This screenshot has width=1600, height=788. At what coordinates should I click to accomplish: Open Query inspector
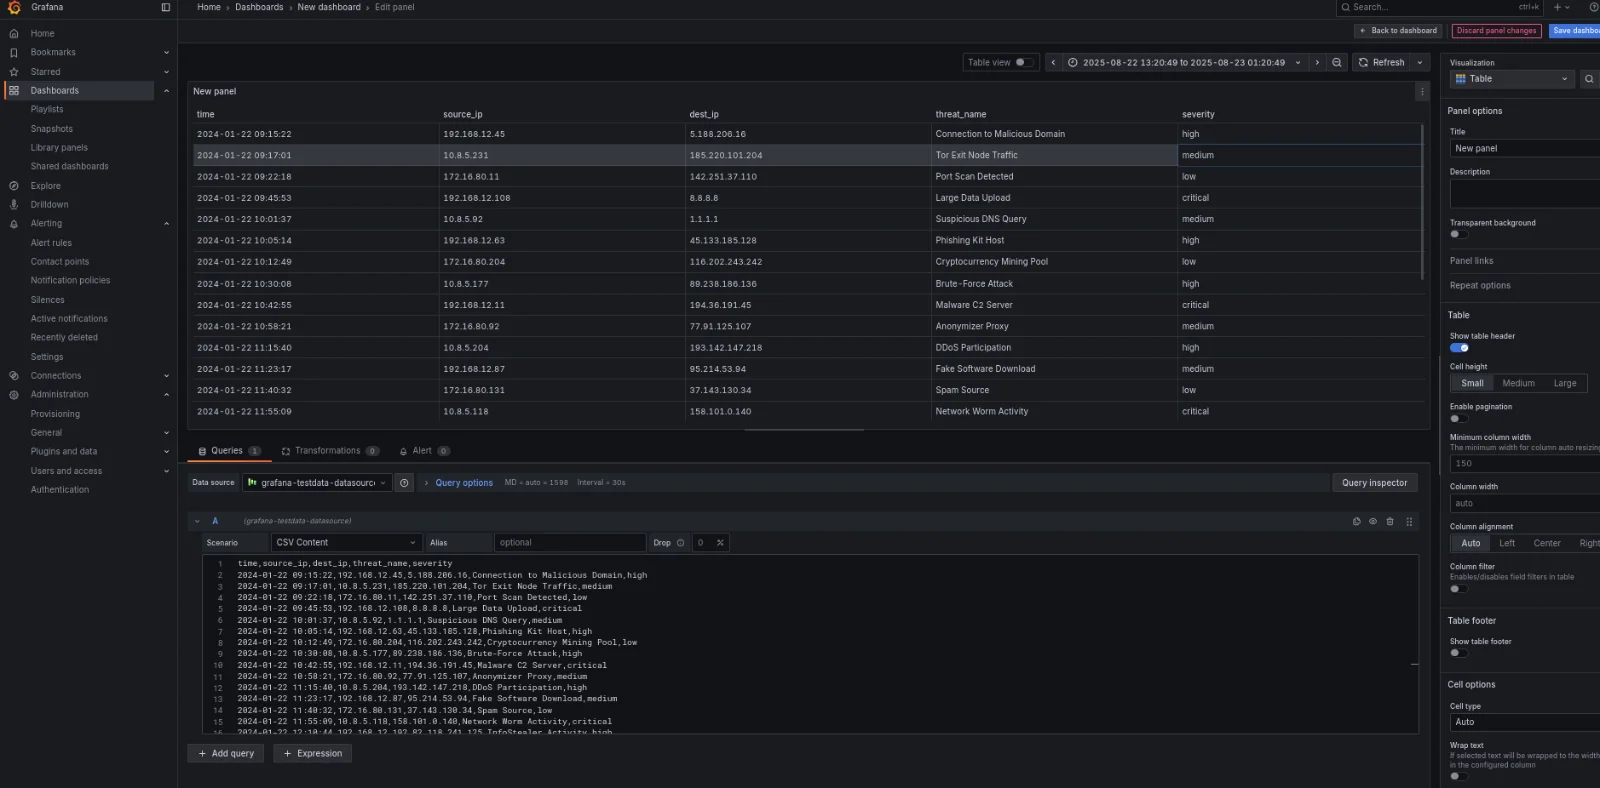[1374, 483]
